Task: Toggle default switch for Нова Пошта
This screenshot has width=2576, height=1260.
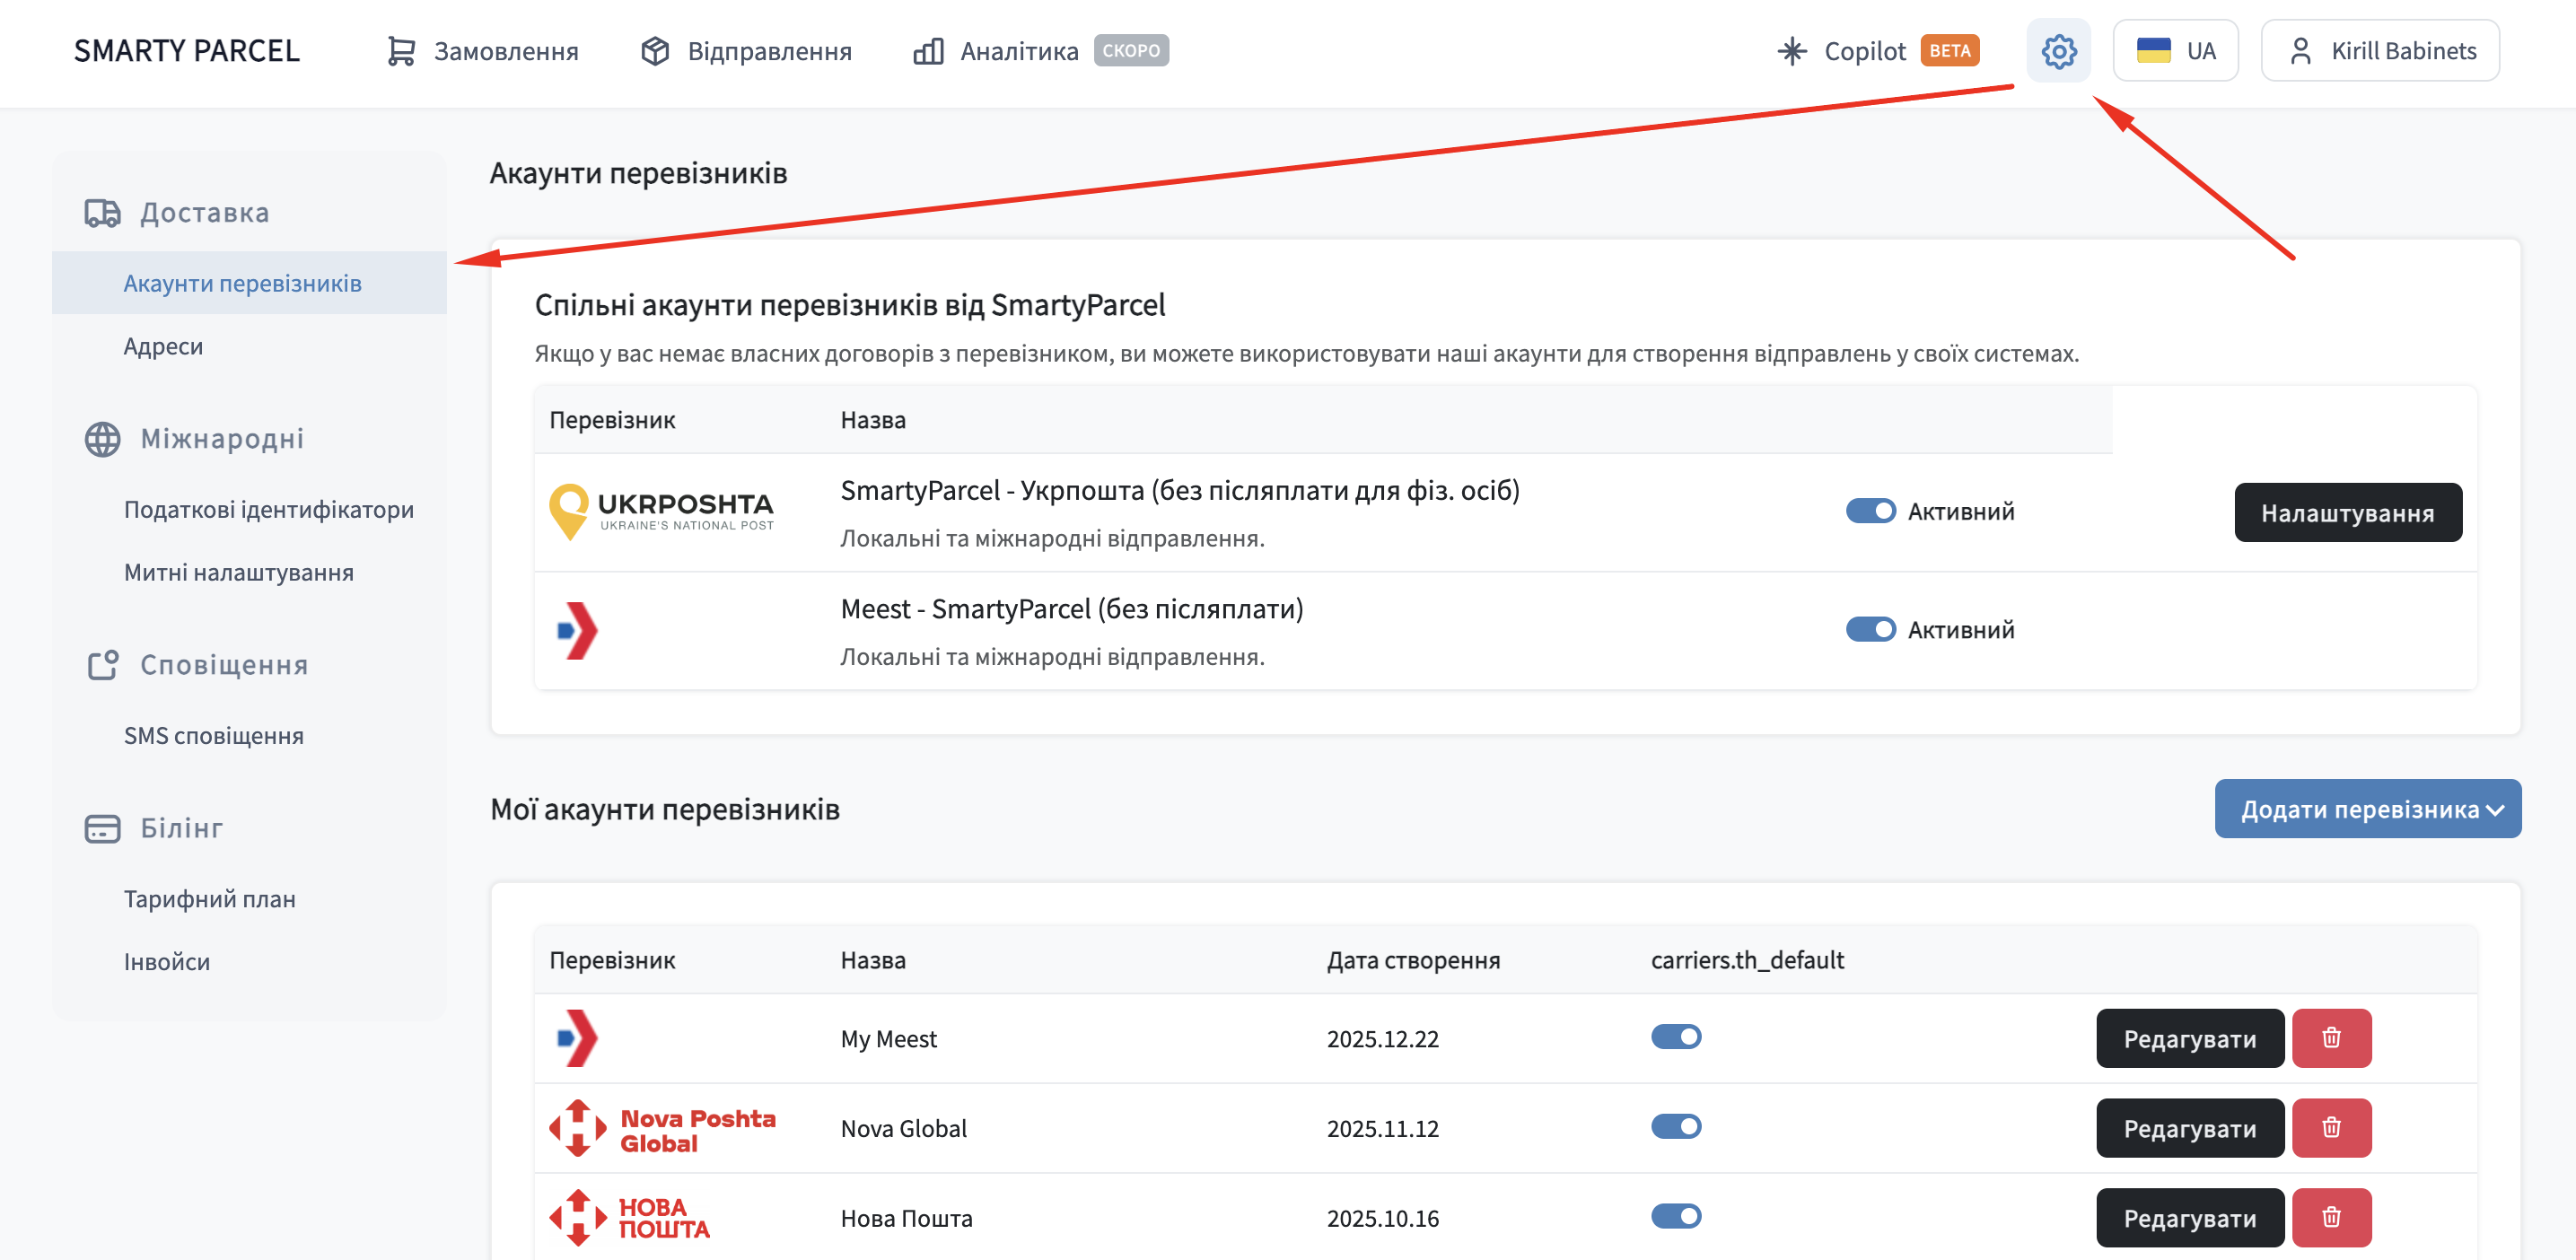Action: pos(1676,1216)
